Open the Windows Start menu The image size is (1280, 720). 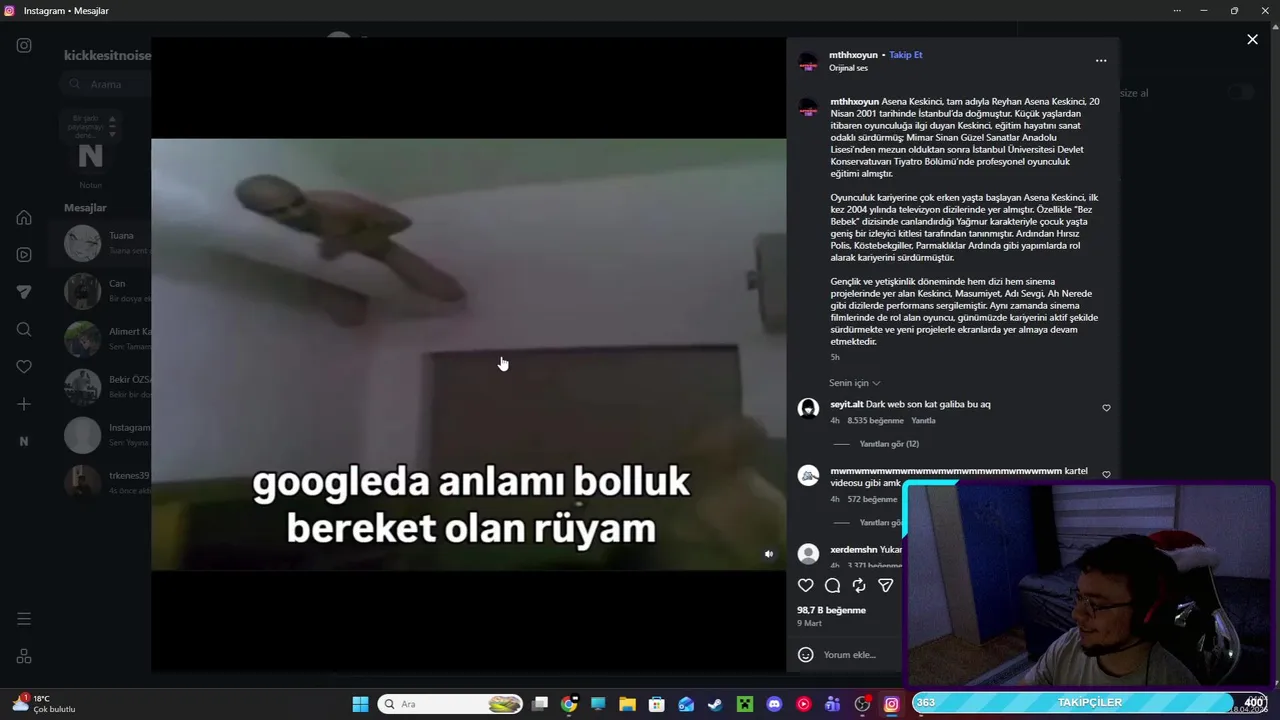(360, 704)
